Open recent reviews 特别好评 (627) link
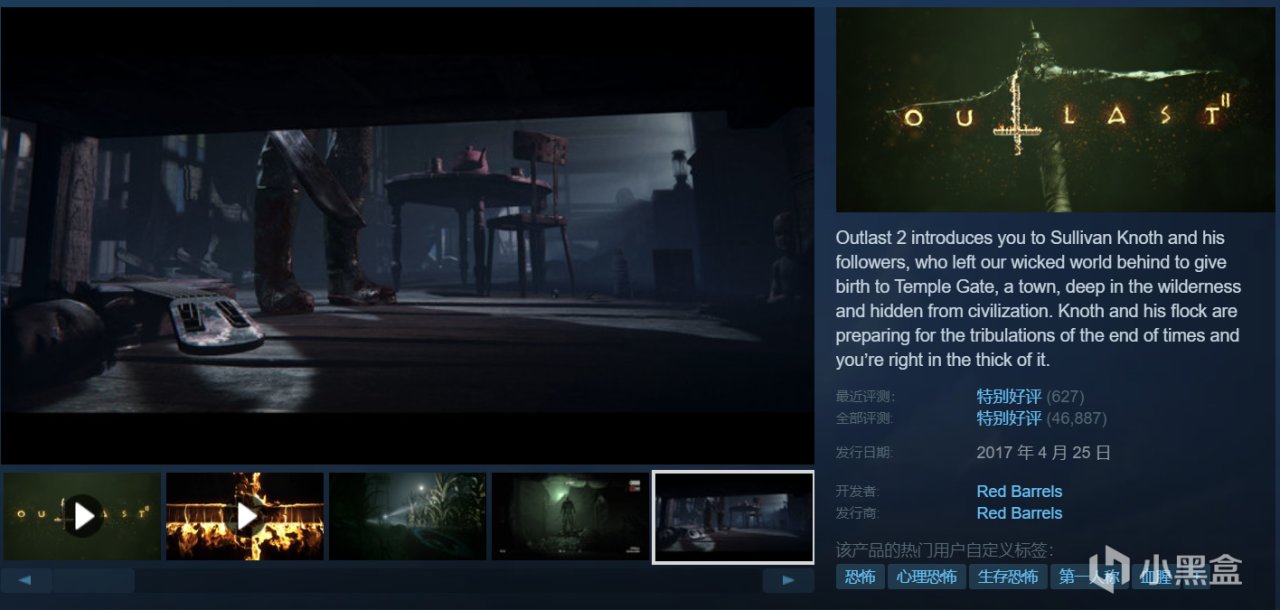Screen dimensions: 1280x610 1030,396
